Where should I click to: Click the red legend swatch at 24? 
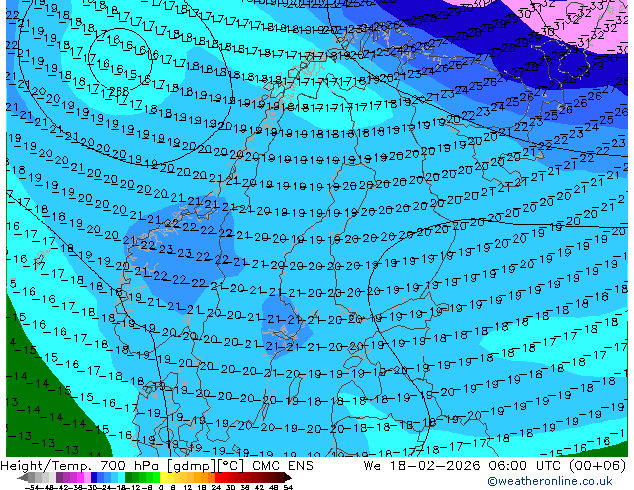pos(218,477)
